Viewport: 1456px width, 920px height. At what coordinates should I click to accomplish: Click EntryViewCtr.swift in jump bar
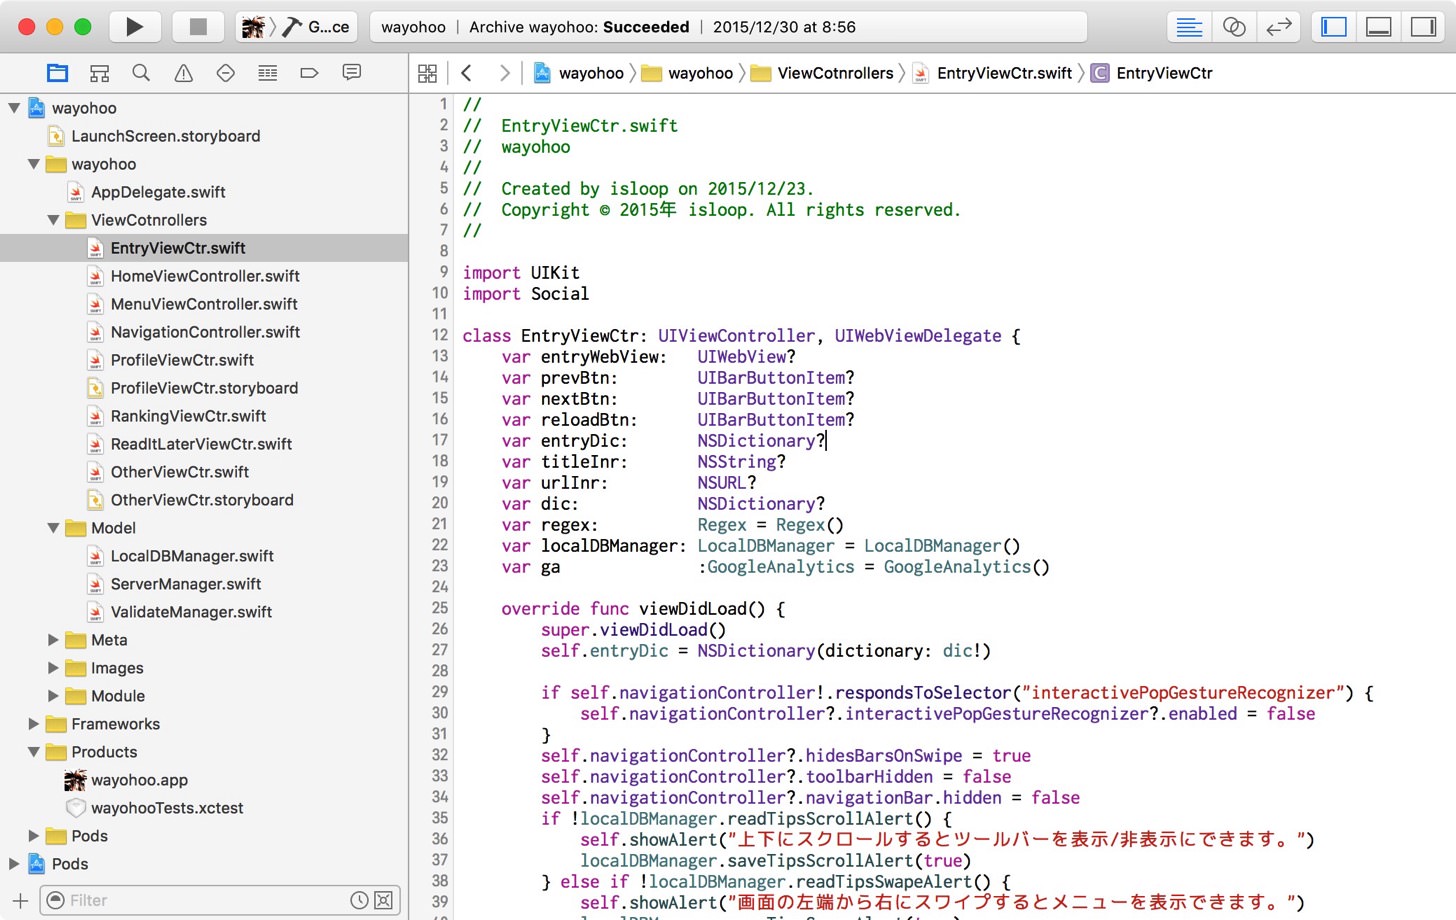pos(992,73)
